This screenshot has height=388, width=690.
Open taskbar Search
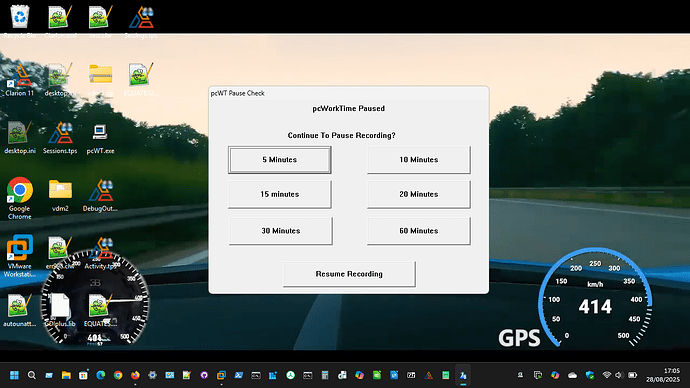click(32, 375)
